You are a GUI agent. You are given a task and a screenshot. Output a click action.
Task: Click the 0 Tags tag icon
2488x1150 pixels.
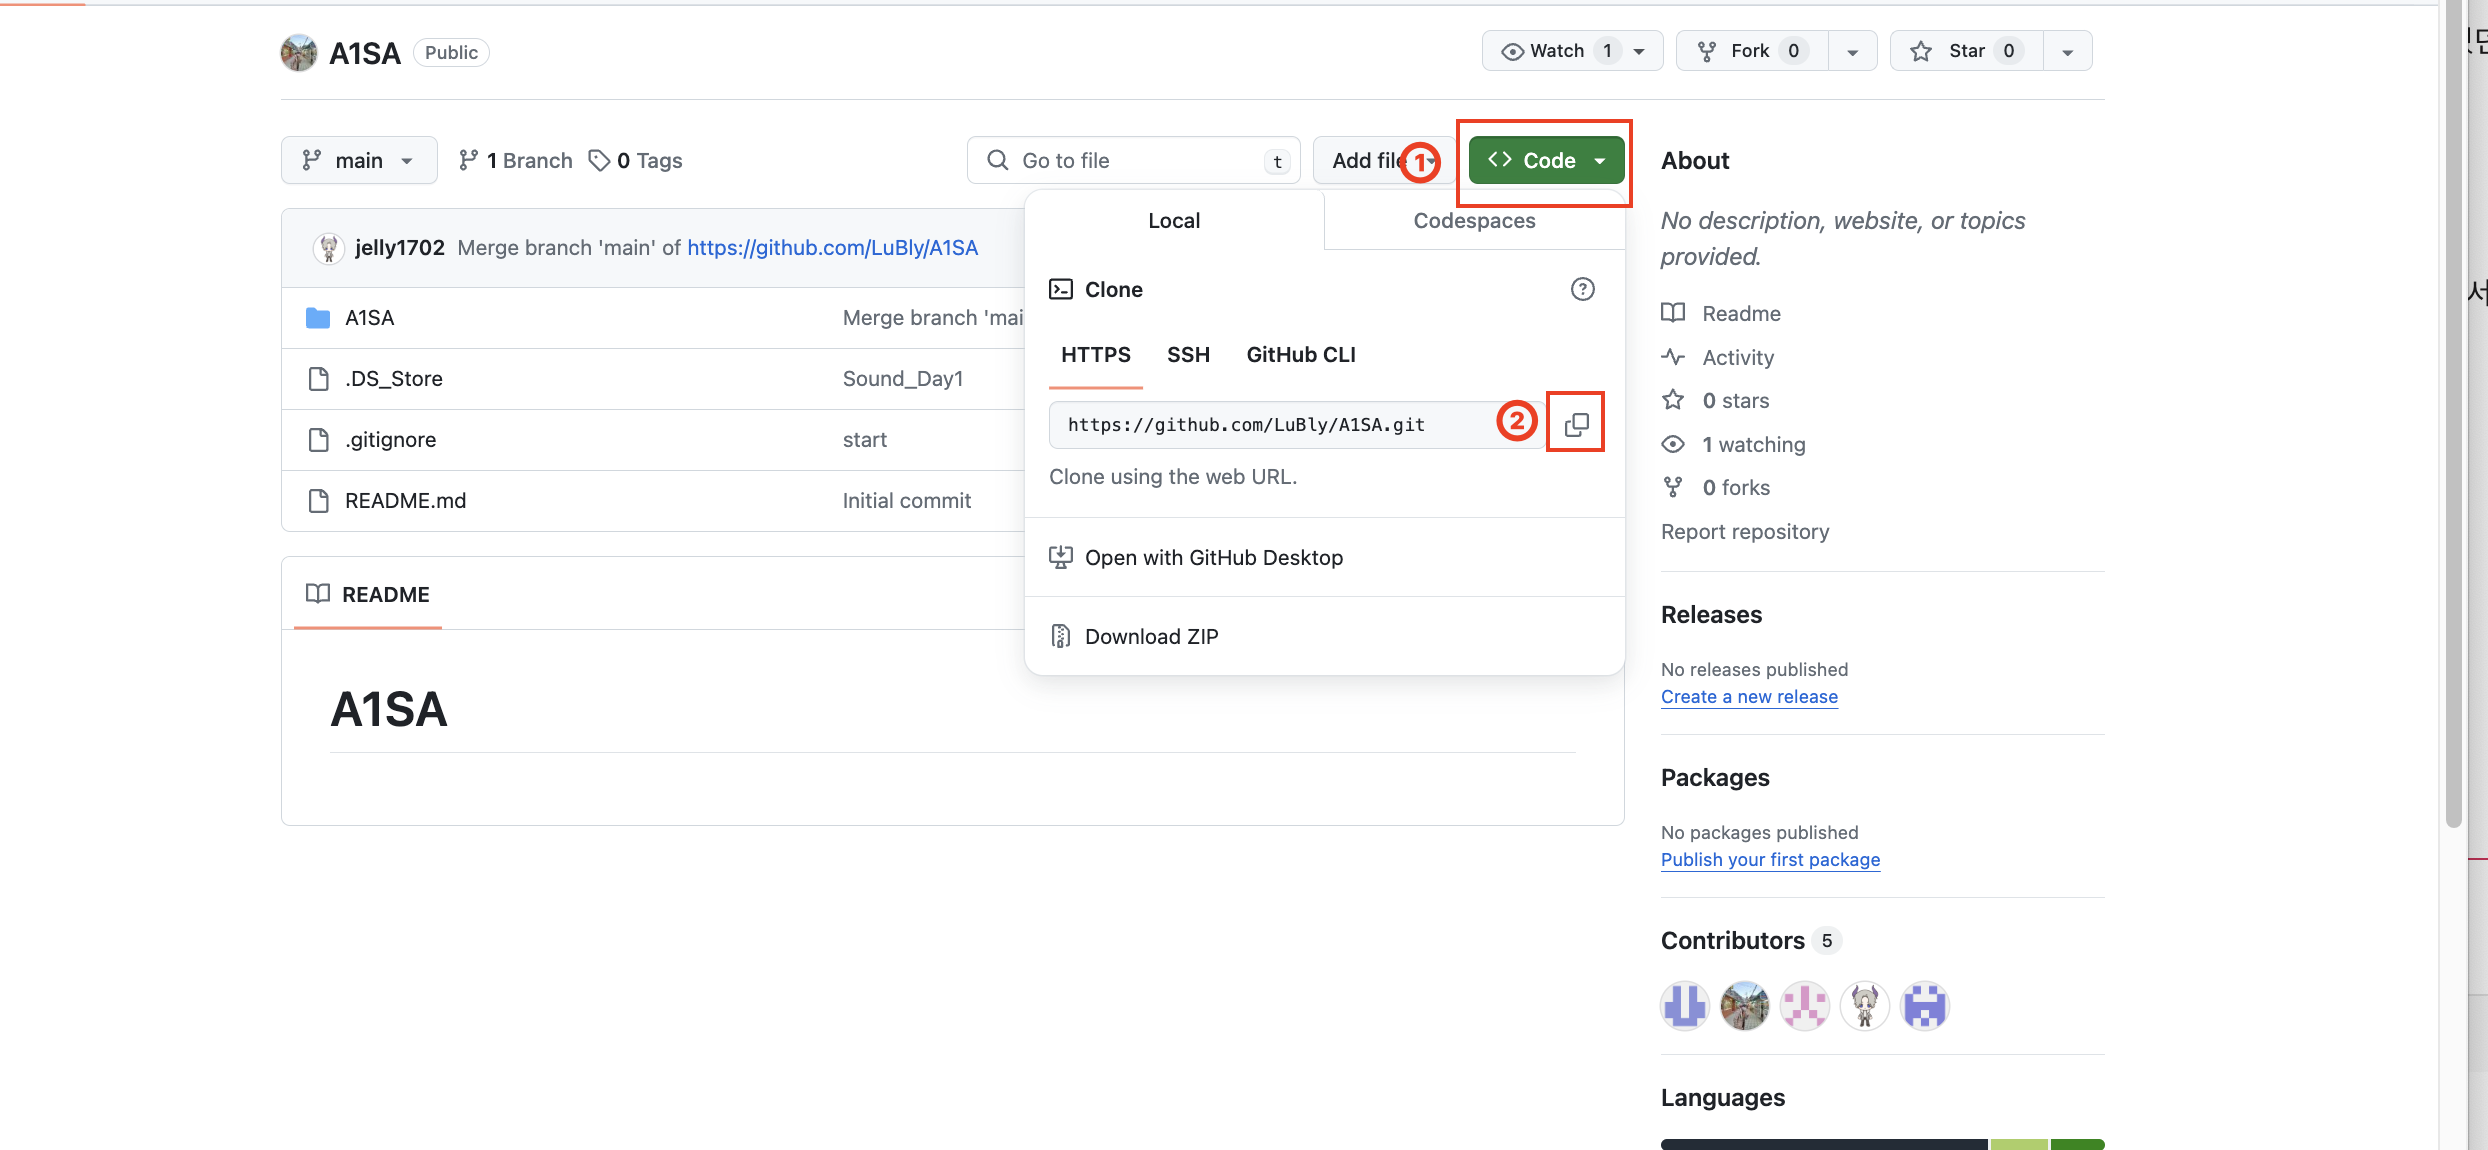click(x=599, y=160)
